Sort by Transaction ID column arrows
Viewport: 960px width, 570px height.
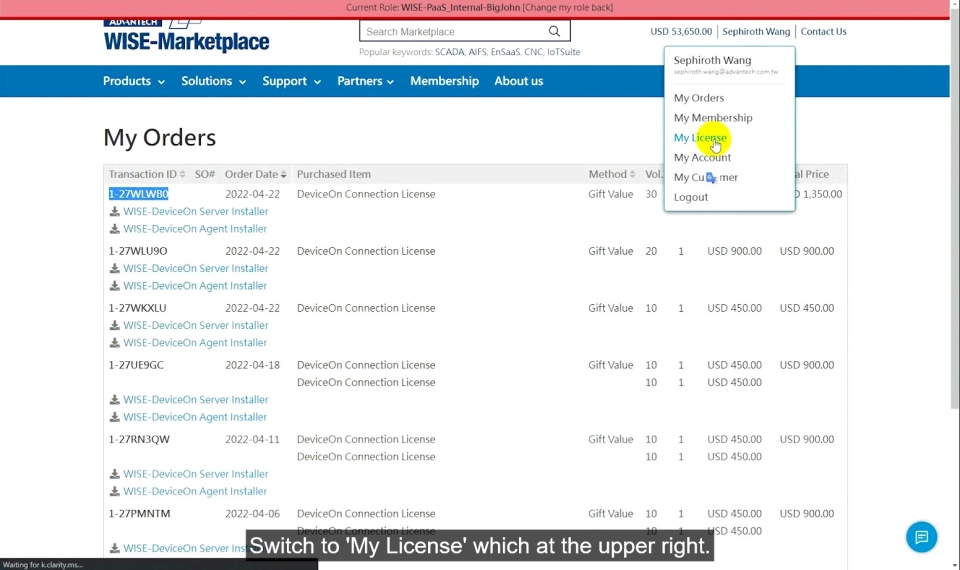182,174
